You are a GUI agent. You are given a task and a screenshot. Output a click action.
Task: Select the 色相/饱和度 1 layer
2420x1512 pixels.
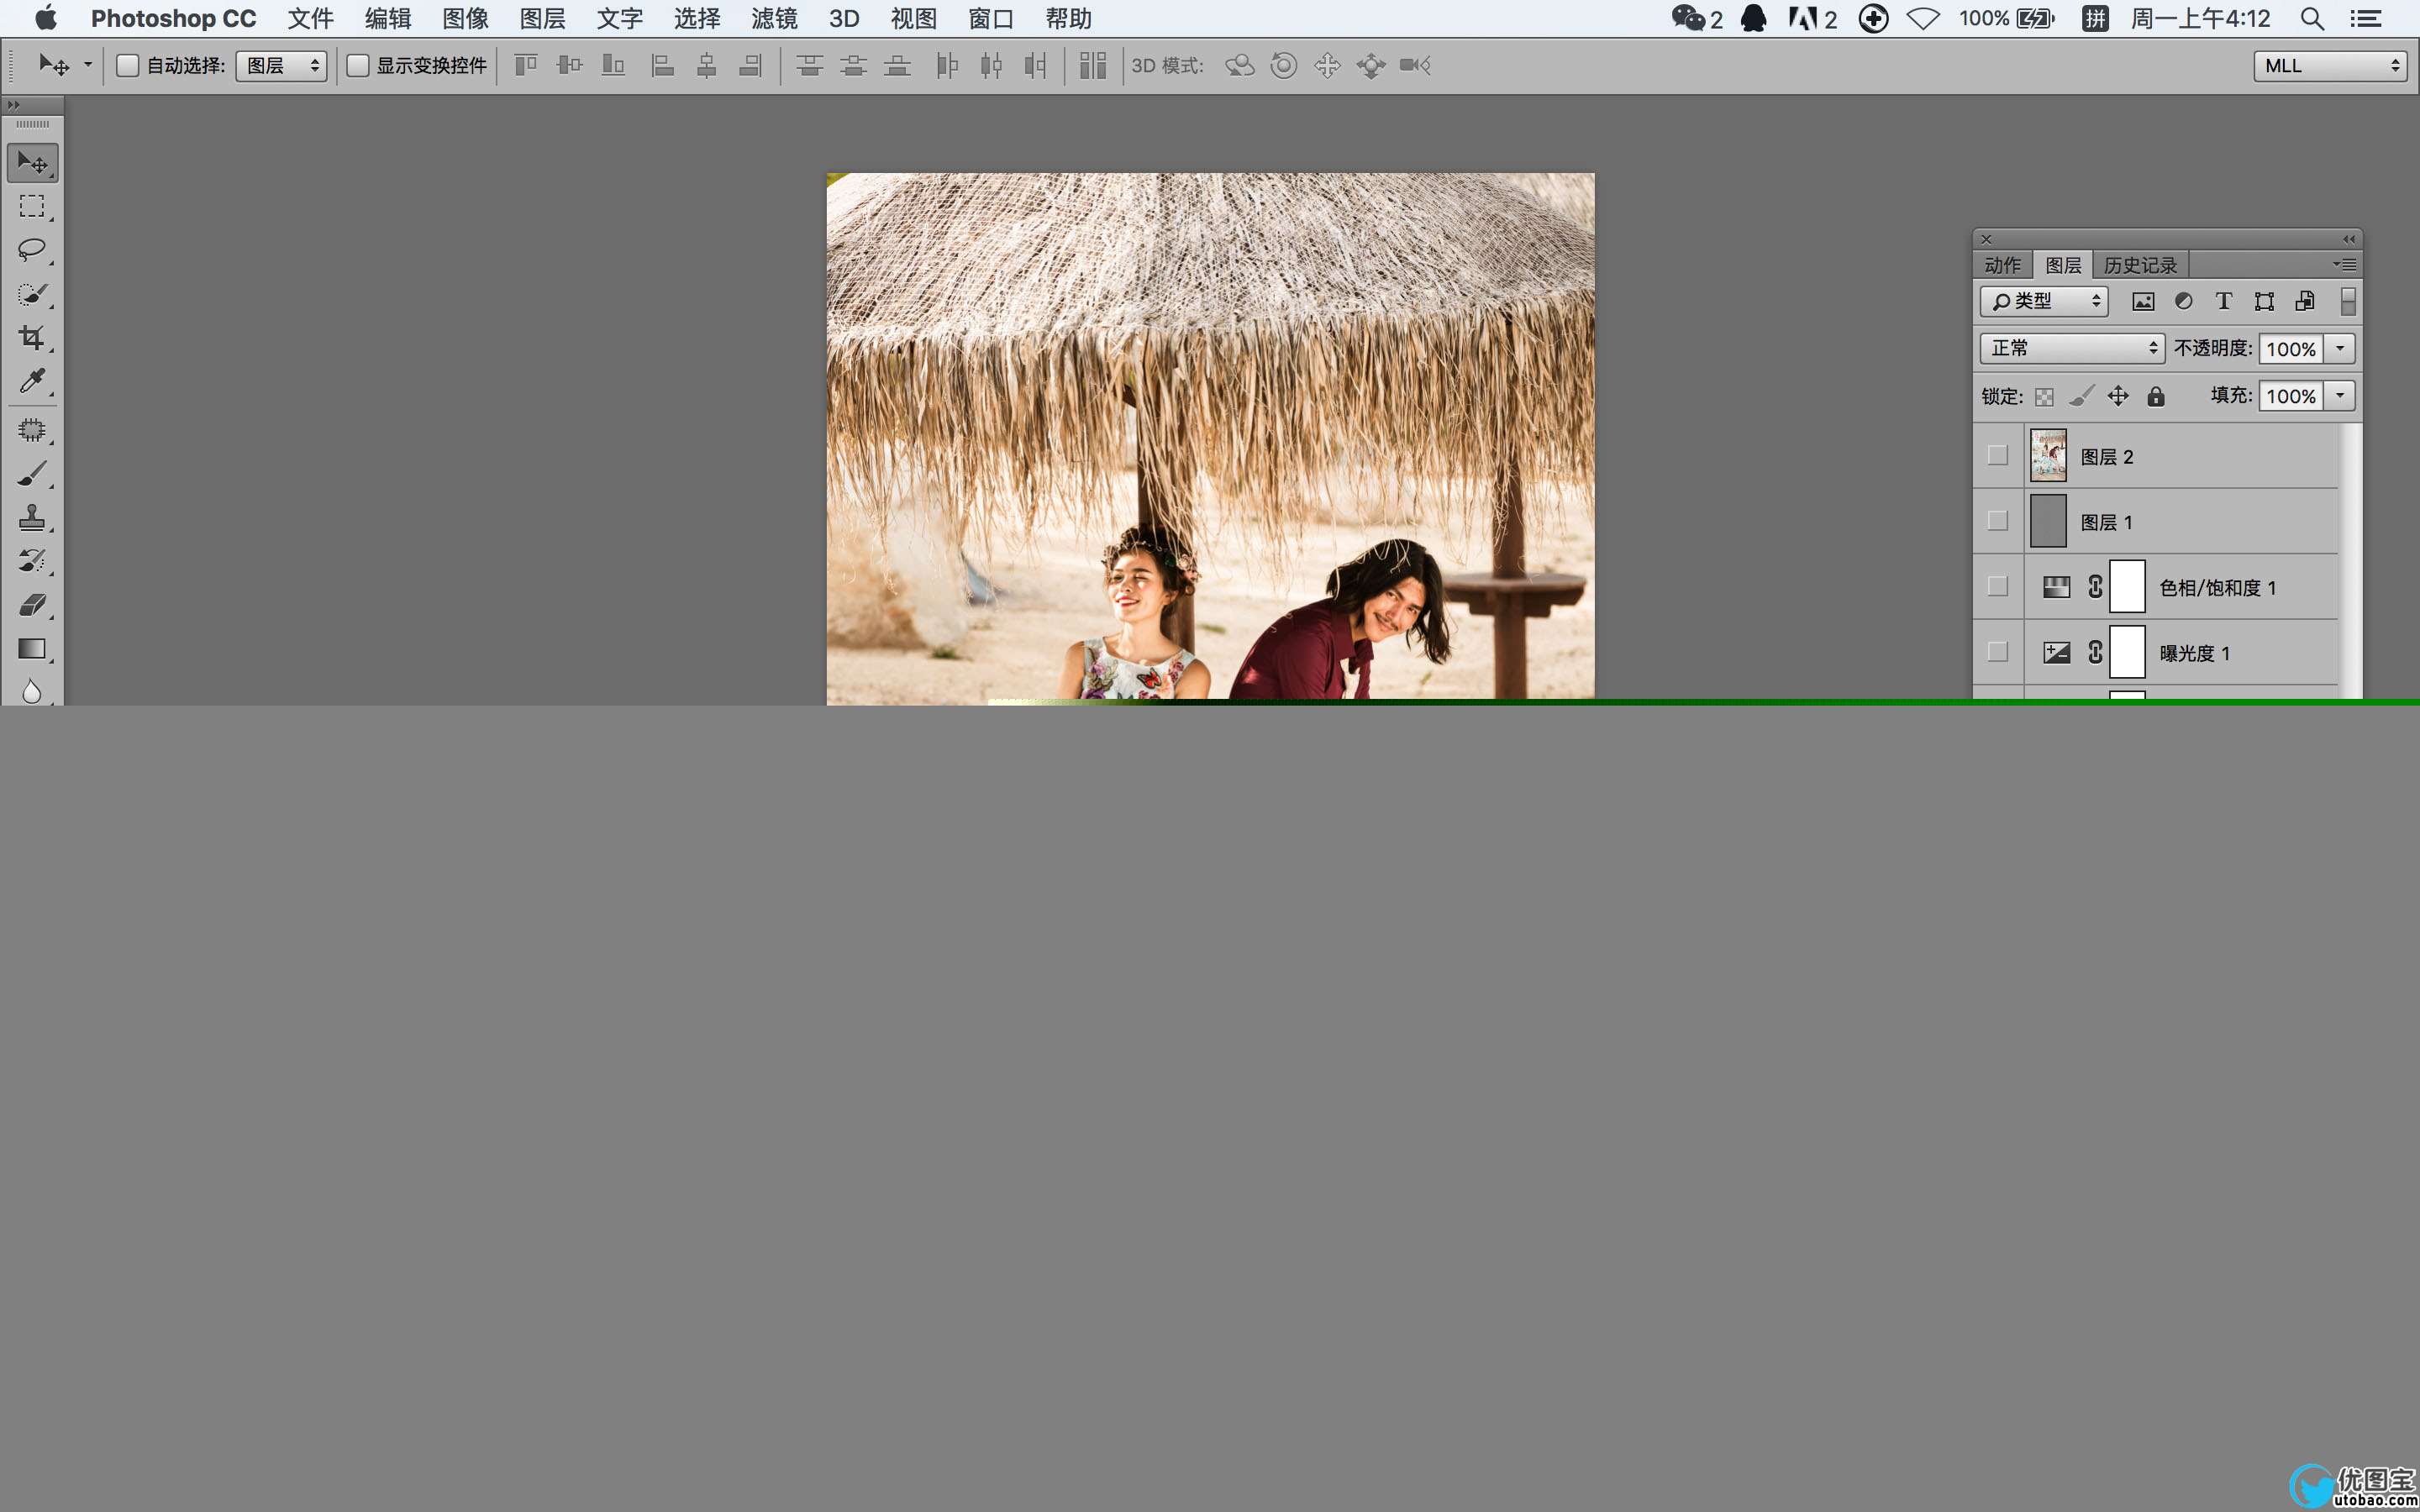[2217, 588]
